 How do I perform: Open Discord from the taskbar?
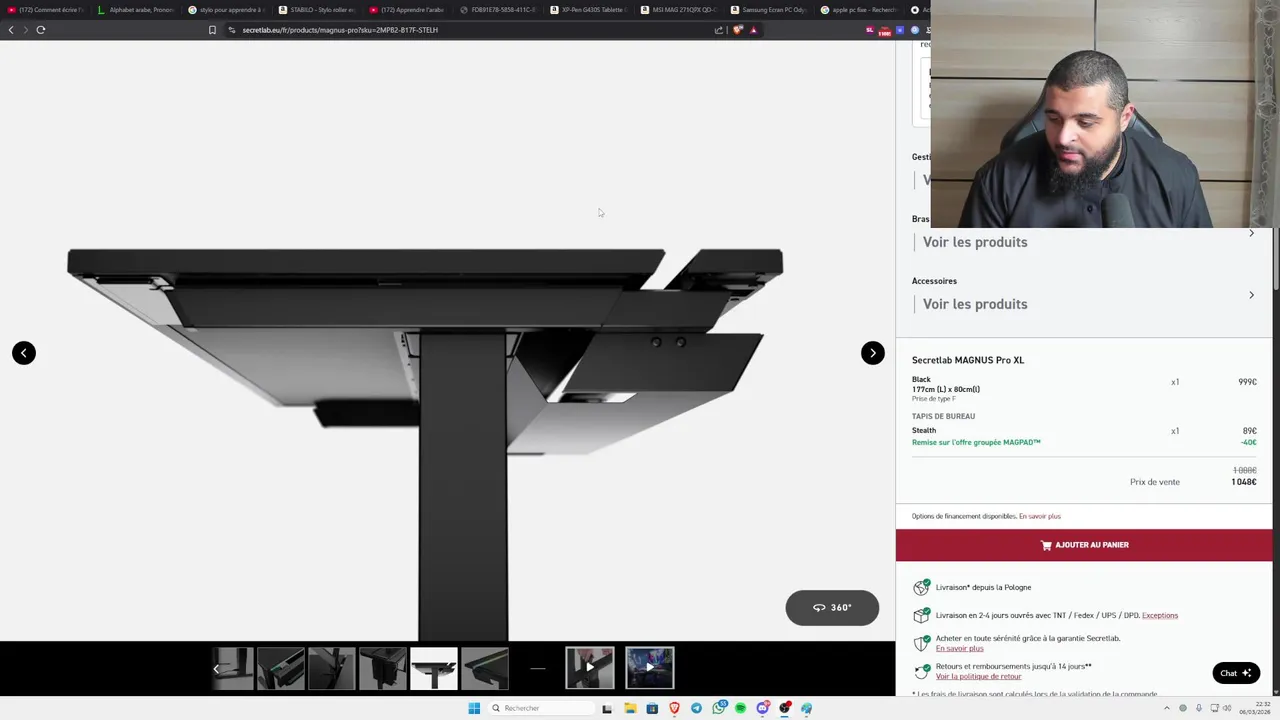763,708
